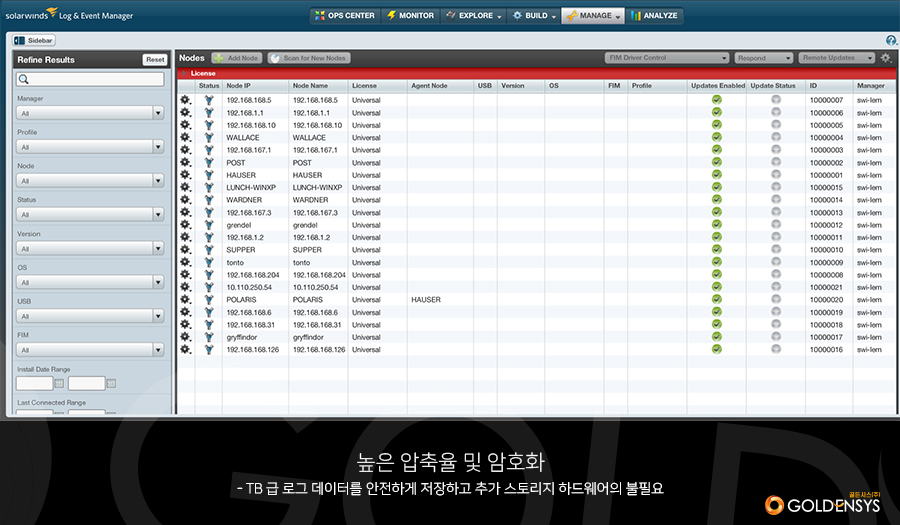This screenshot has width=900, height=525.
Task: Click Updates Enabled checkmark for 192.168.1.1
Action: (x=716, y=112)
